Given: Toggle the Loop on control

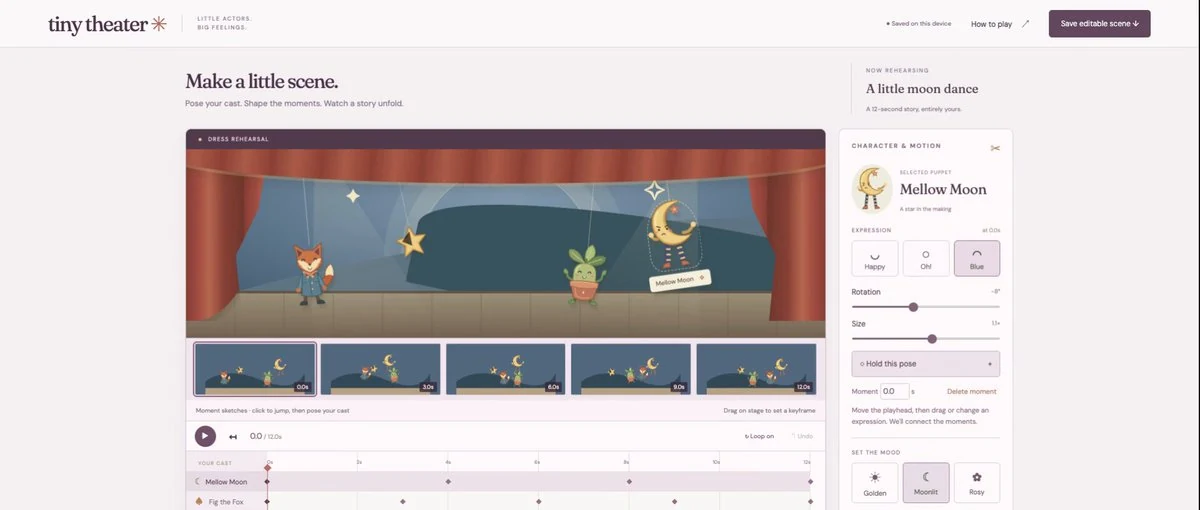Looking at the screenshot, I should pos(760,436).
